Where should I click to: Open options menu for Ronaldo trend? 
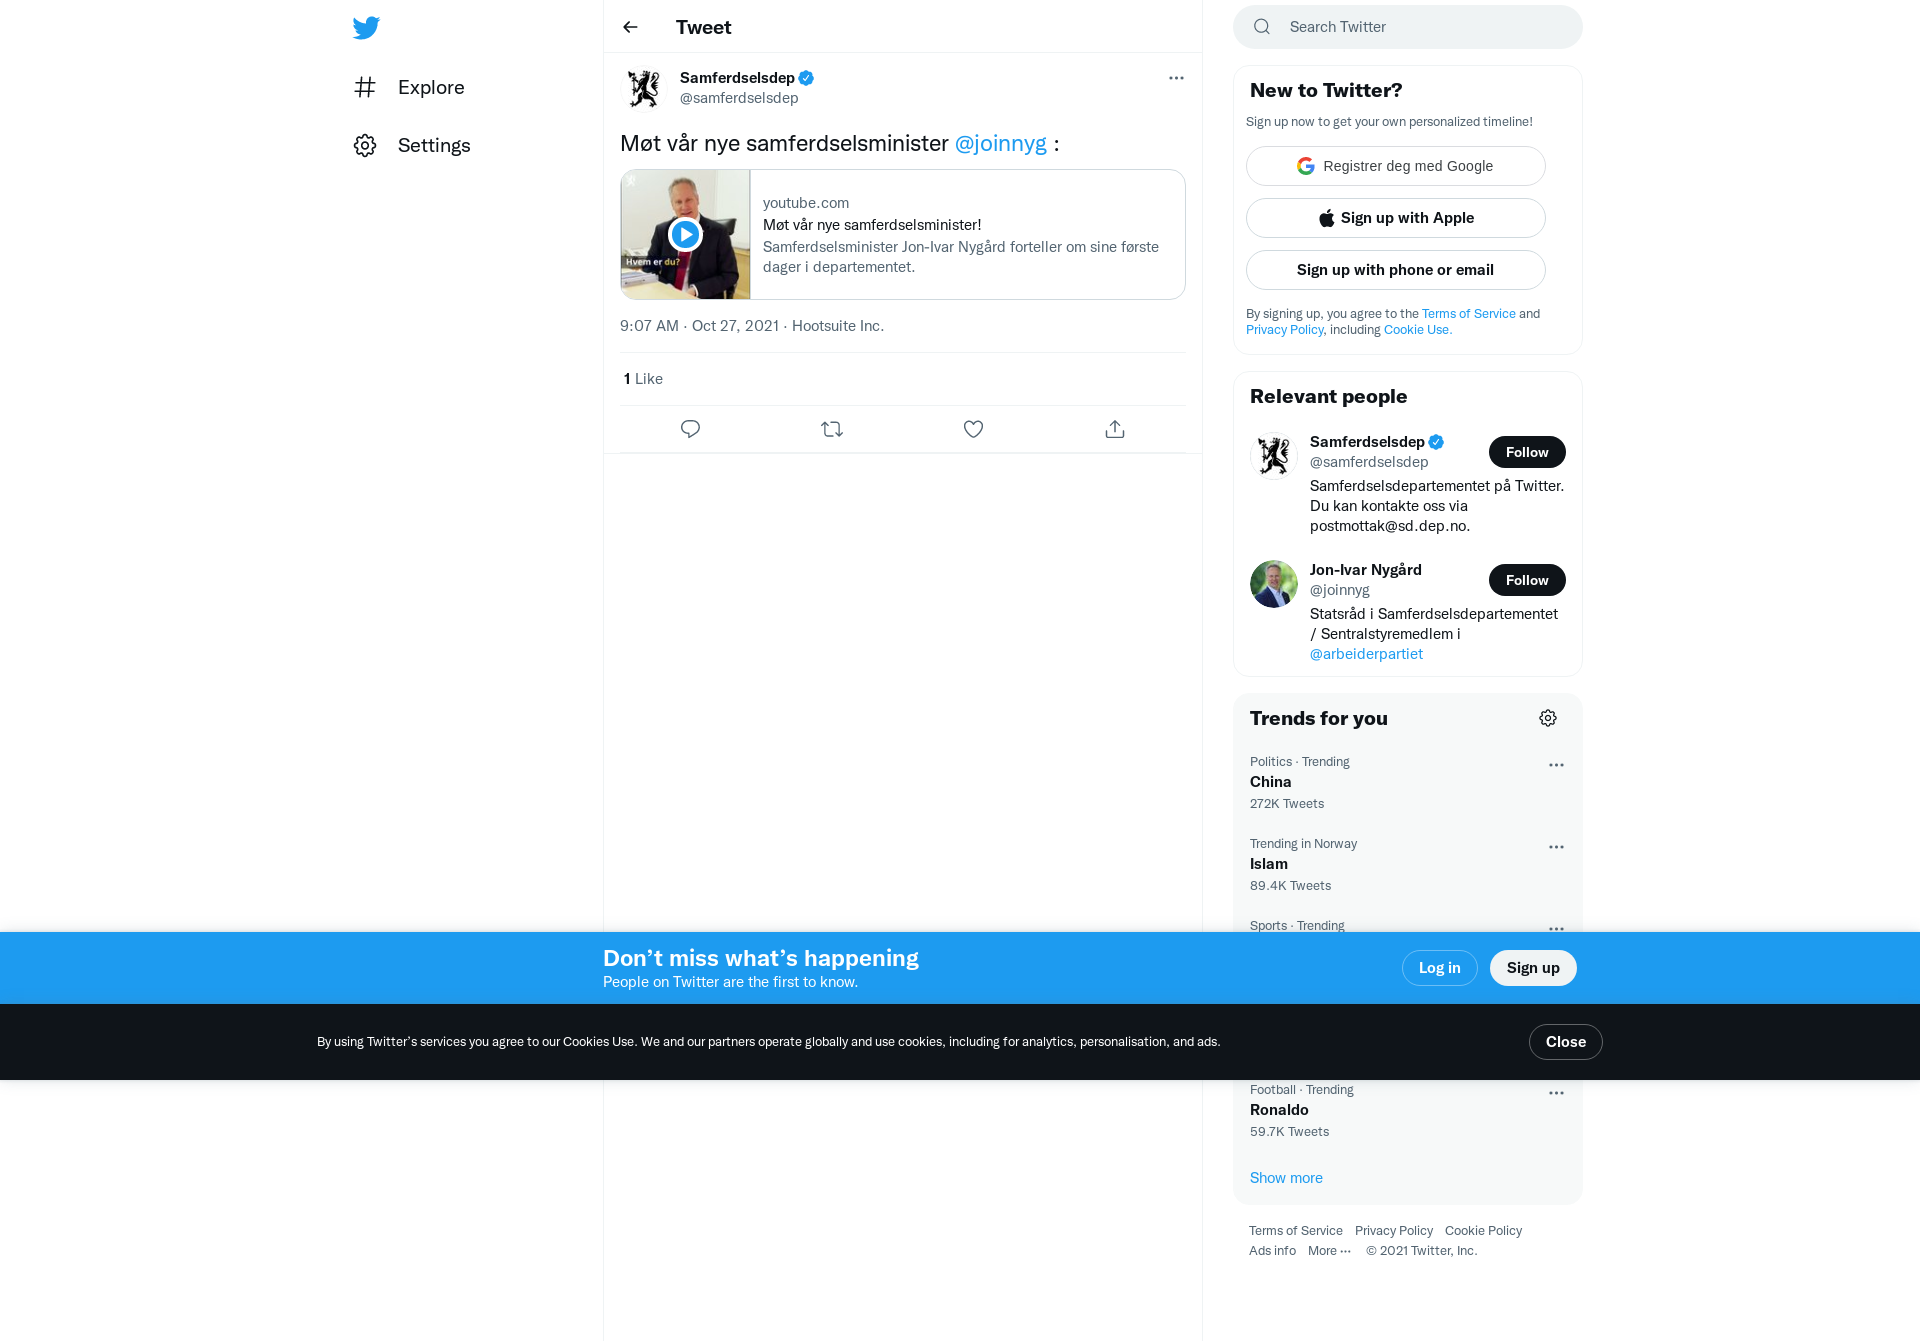pyautogui.click(x=1556, y=1093)
